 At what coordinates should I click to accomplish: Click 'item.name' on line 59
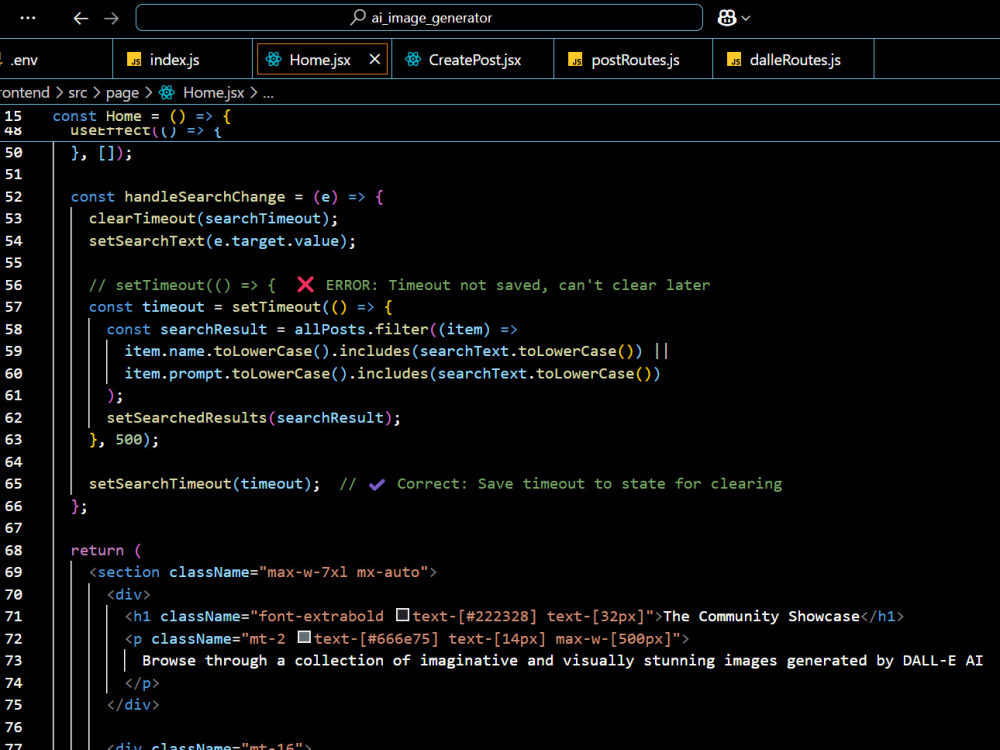coord(165,351)
